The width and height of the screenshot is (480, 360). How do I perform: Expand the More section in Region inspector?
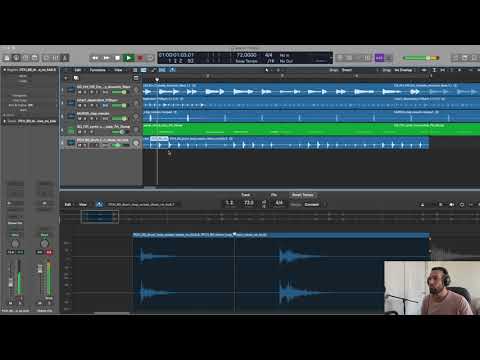coord(4,115)
